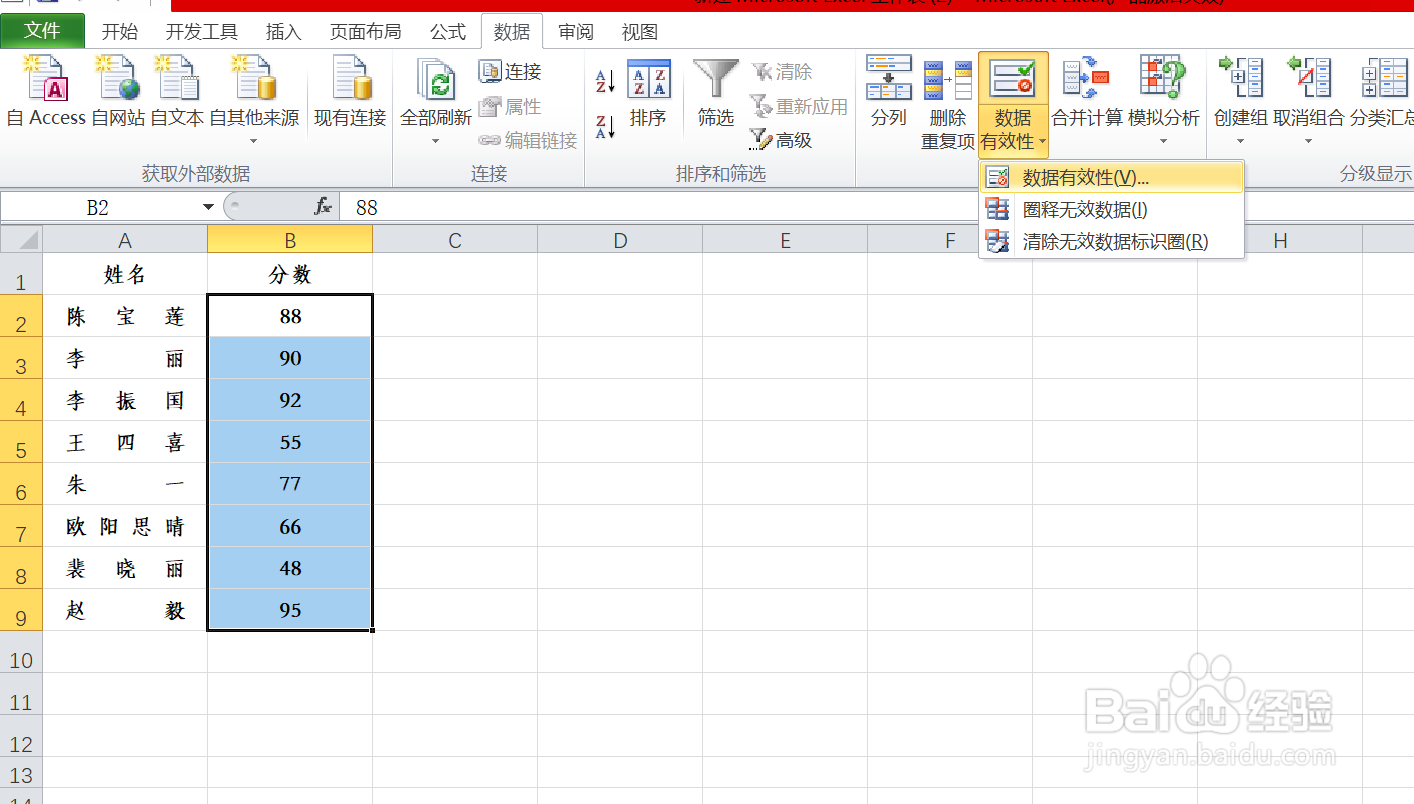The width and height of the screenshot is (1414, 804).
Task: Expand the 创建组 dropdown arrow
Action: click(1241, 141)
